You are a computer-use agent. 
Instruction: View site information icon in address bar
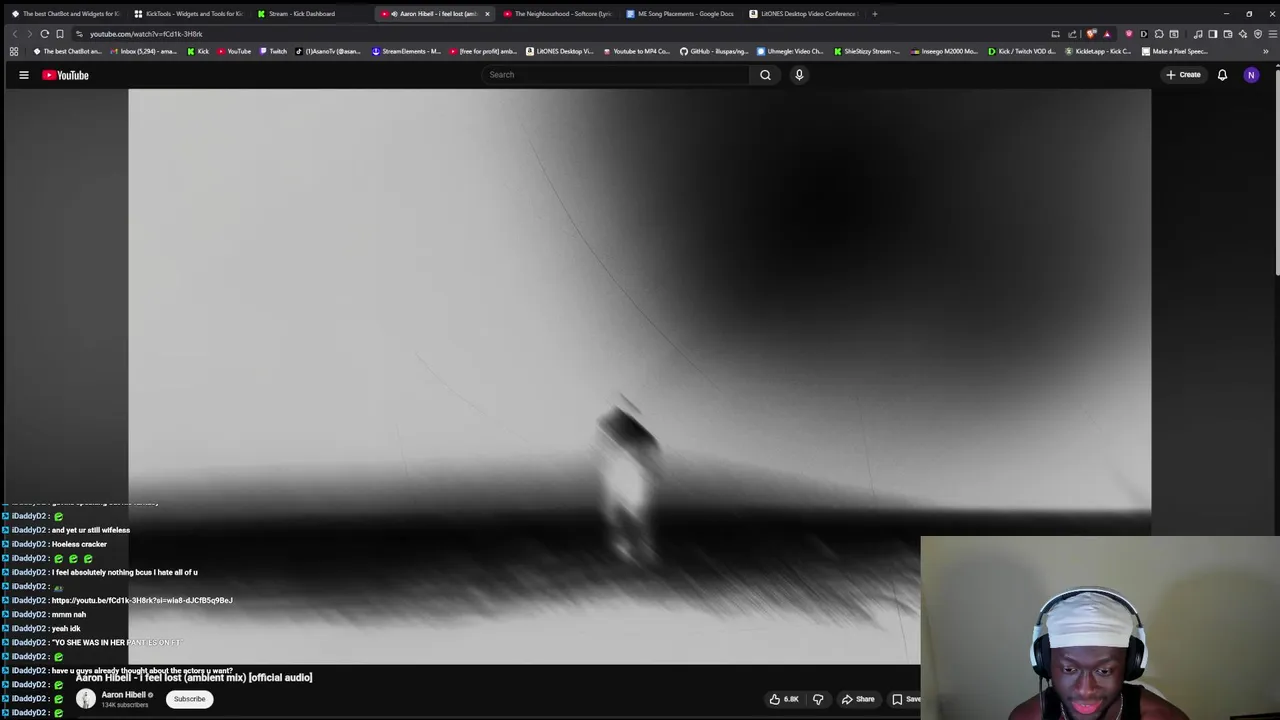click(x=79, y=34)
